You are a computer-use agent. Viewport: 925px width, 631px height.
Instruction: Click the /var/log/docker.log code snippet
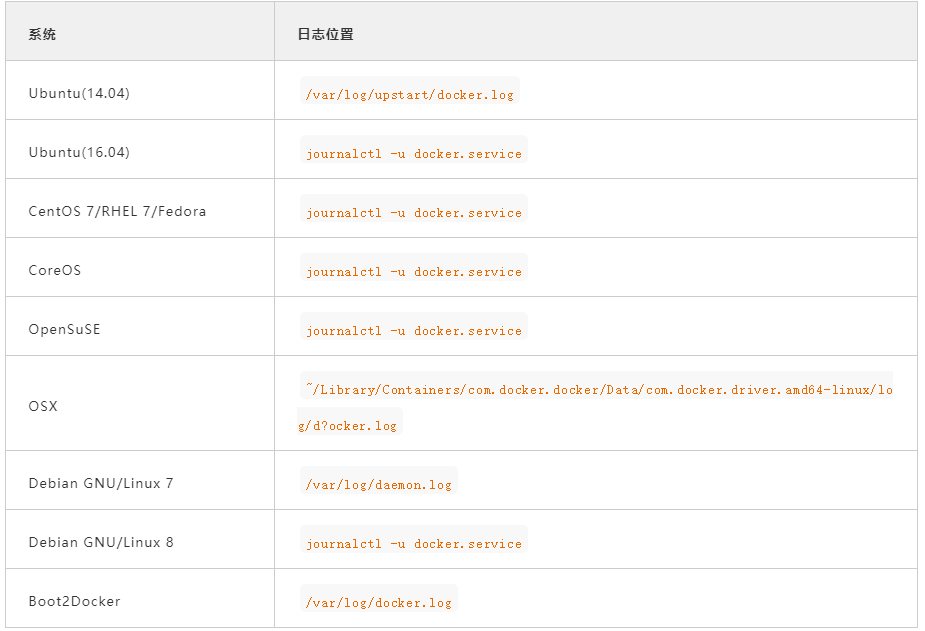[x=379, y=598]
